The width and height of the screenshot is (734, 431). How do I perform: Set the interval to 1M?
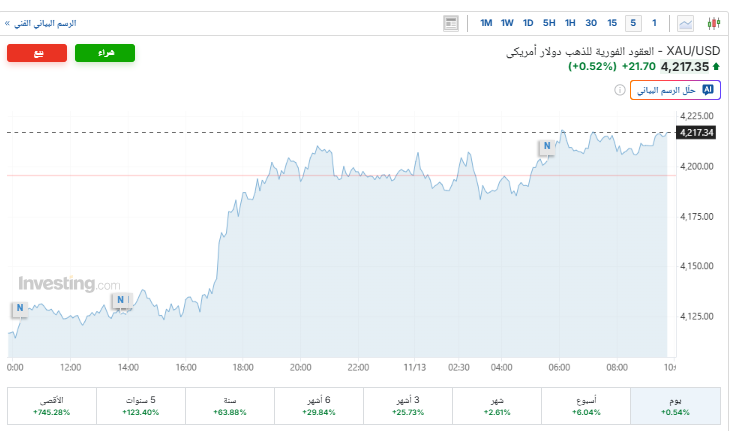(486, 23)
